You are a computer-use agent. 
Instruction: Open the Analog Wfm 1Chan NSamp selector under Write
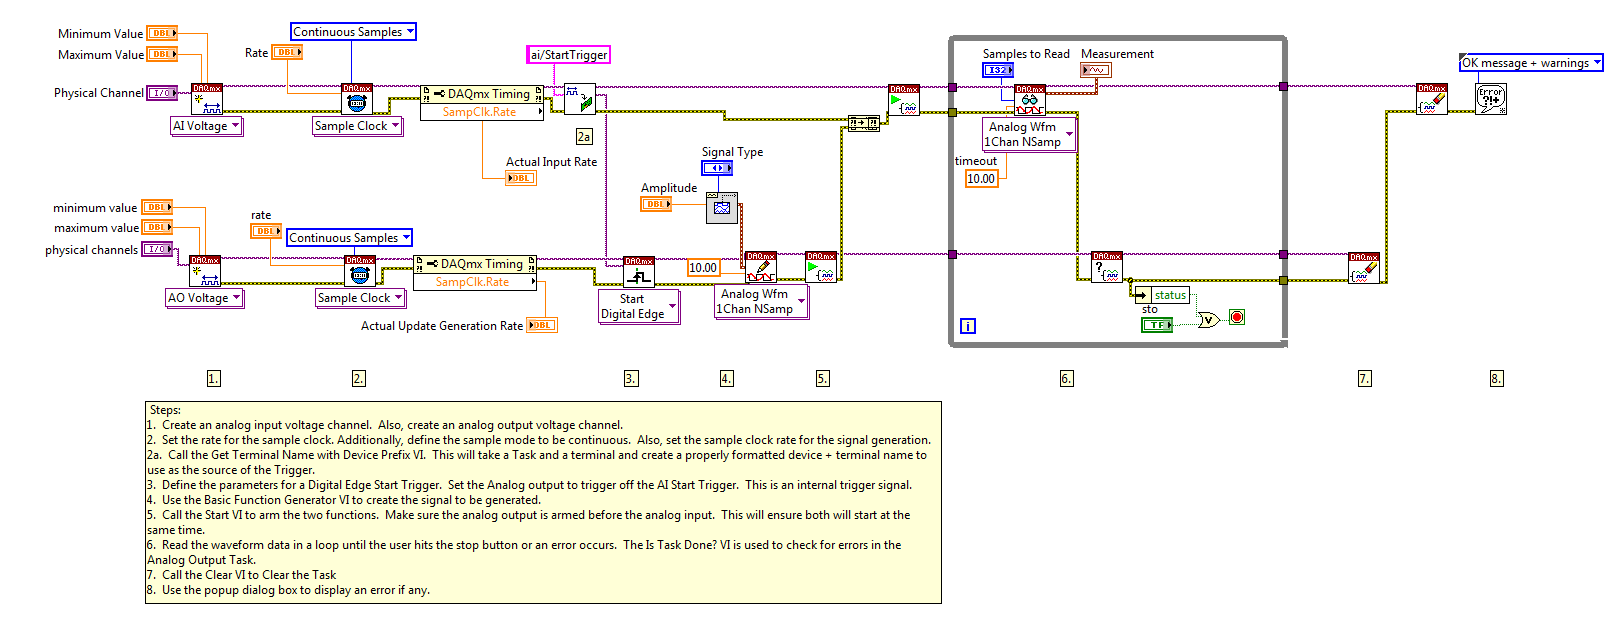[761, 302]
